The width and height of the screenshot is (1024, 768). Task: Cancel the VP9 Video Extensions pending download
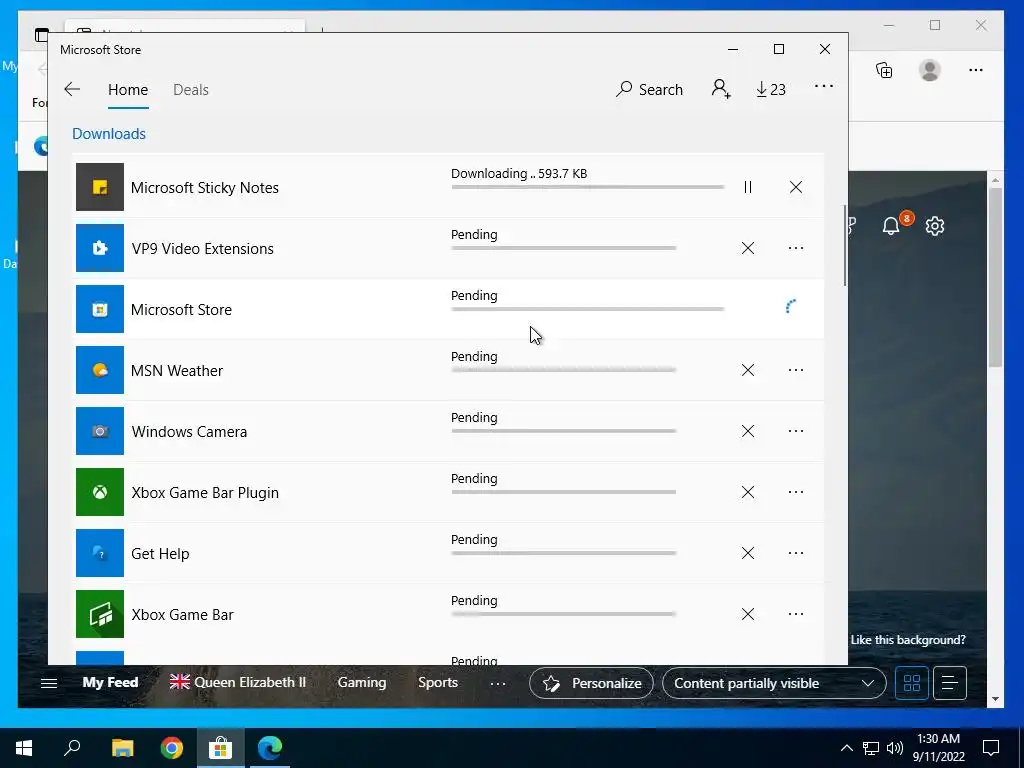pos(748,248)
